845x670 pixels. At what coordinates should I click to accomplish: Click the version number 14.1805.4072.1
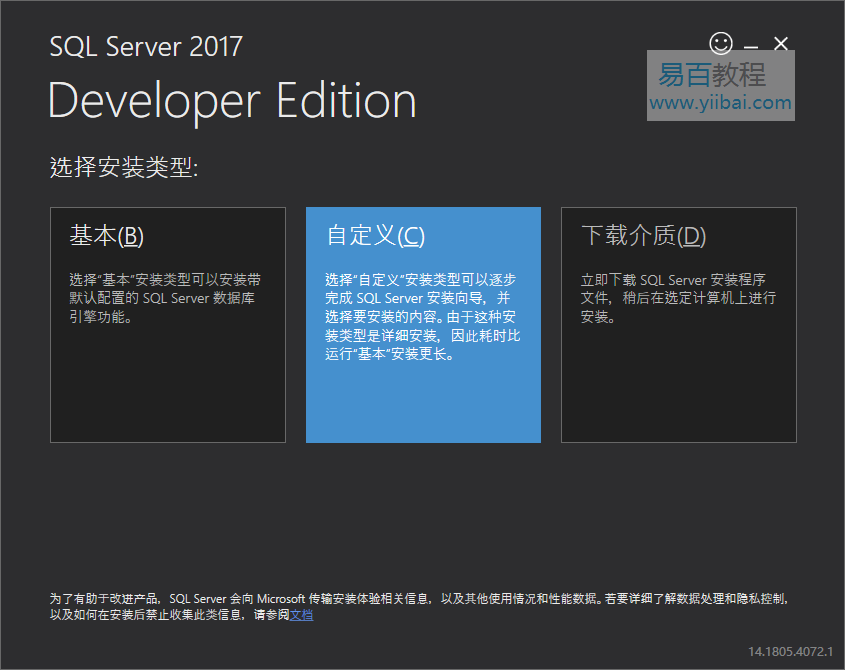791,652
